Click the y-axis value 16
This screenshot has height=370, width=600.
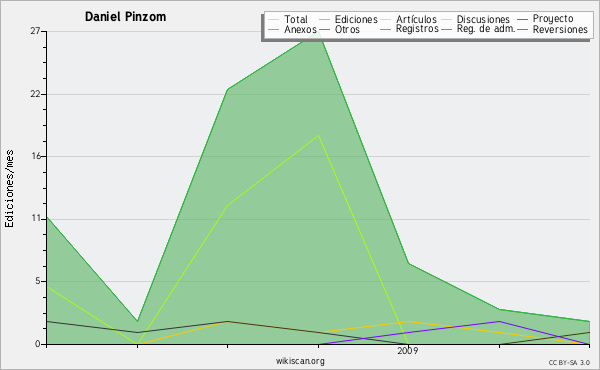(36, 156)
